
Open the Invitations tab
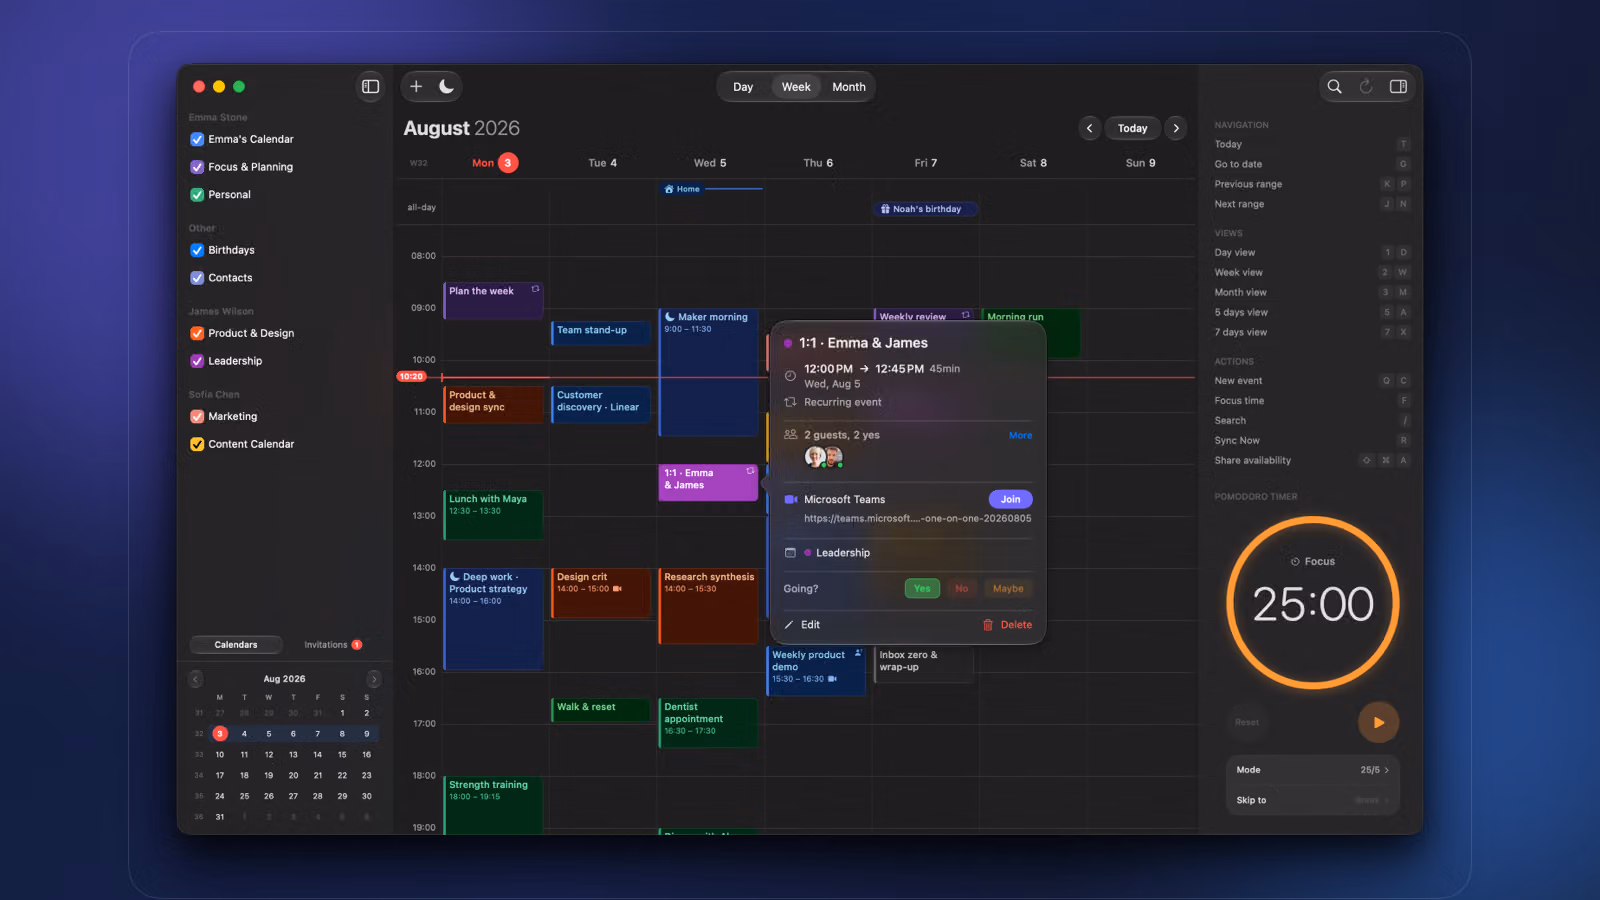(x=333, y=645)
